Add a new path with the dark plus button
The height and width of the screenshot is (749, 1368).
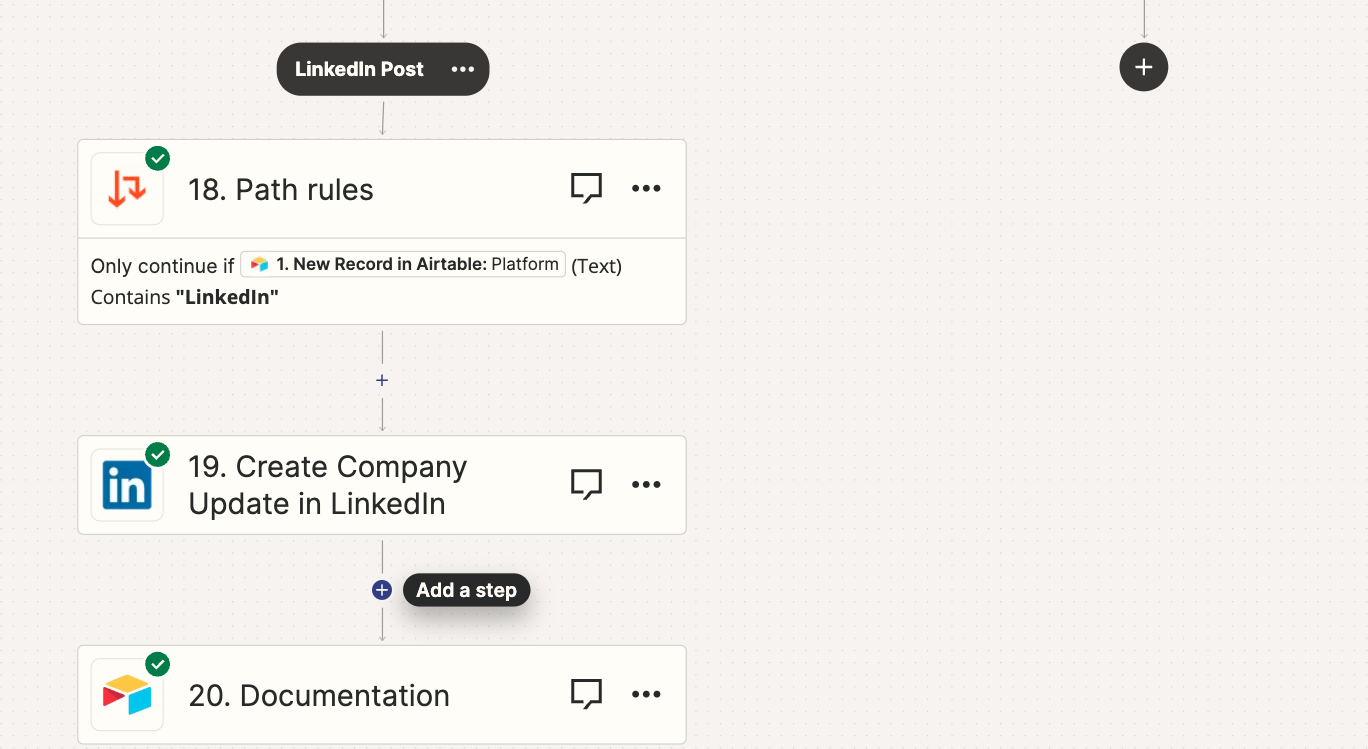(1144, 67)
